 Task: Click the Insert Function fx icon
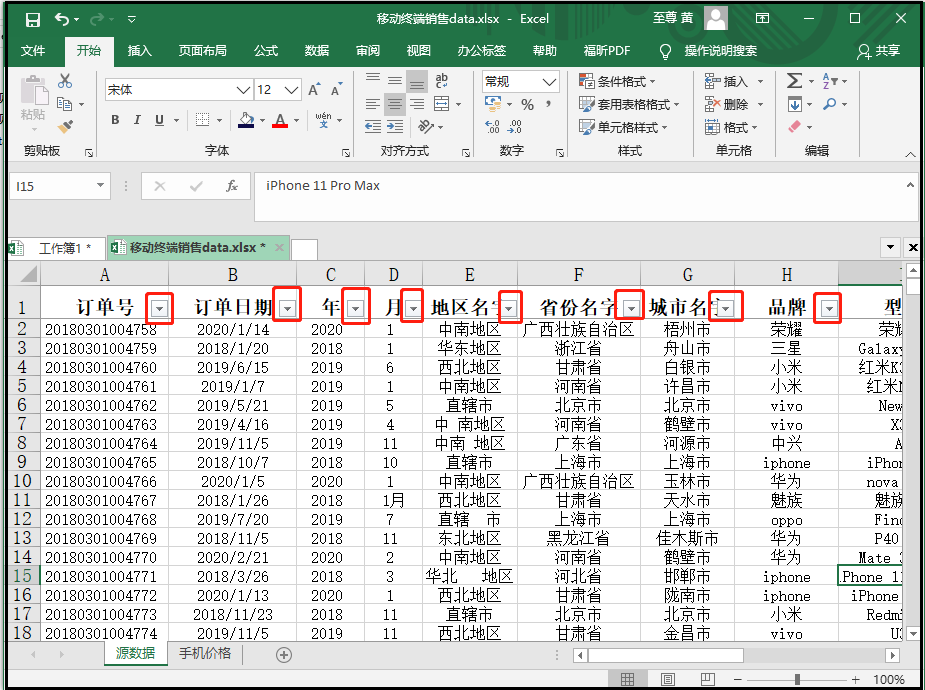[232, 186]
